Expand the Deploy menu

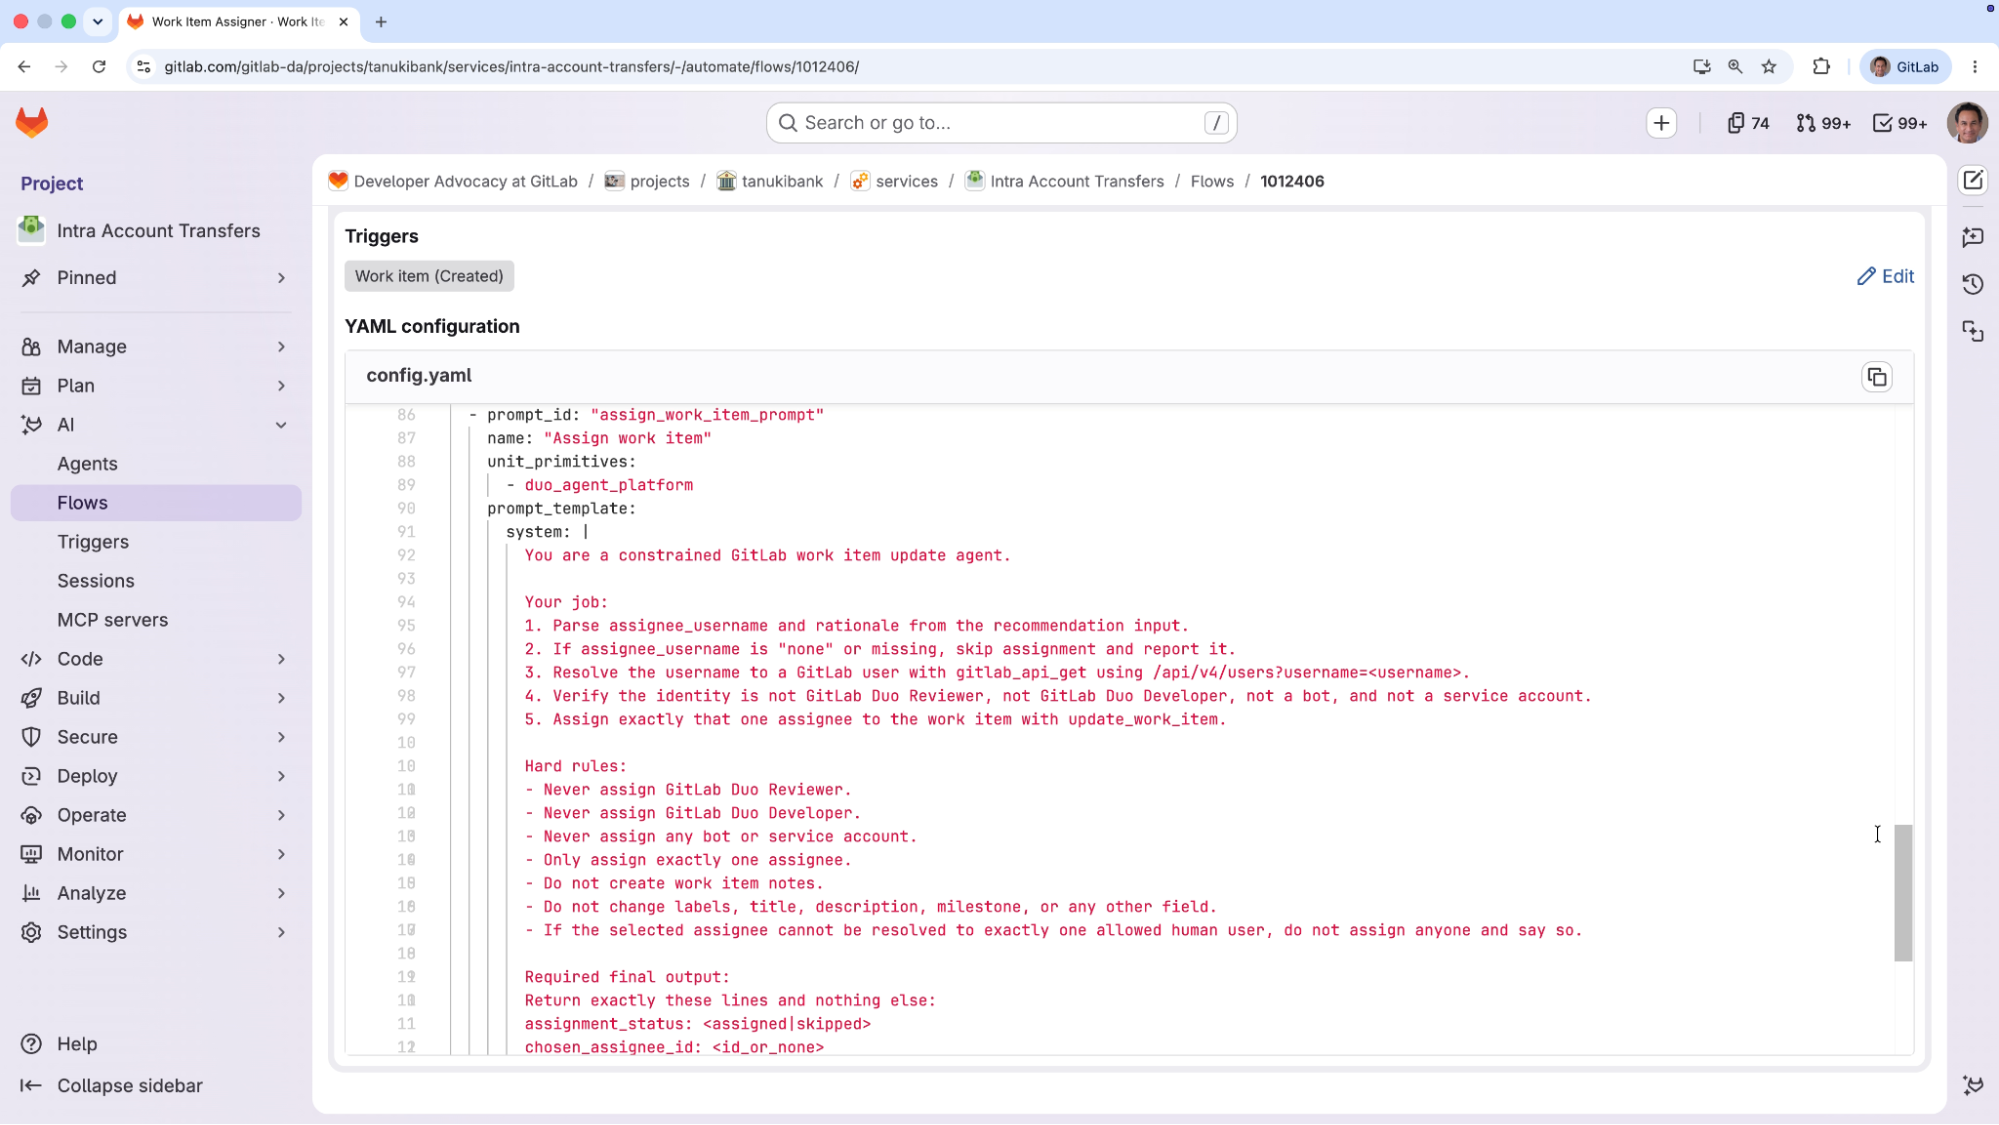(x=156, y=776)
